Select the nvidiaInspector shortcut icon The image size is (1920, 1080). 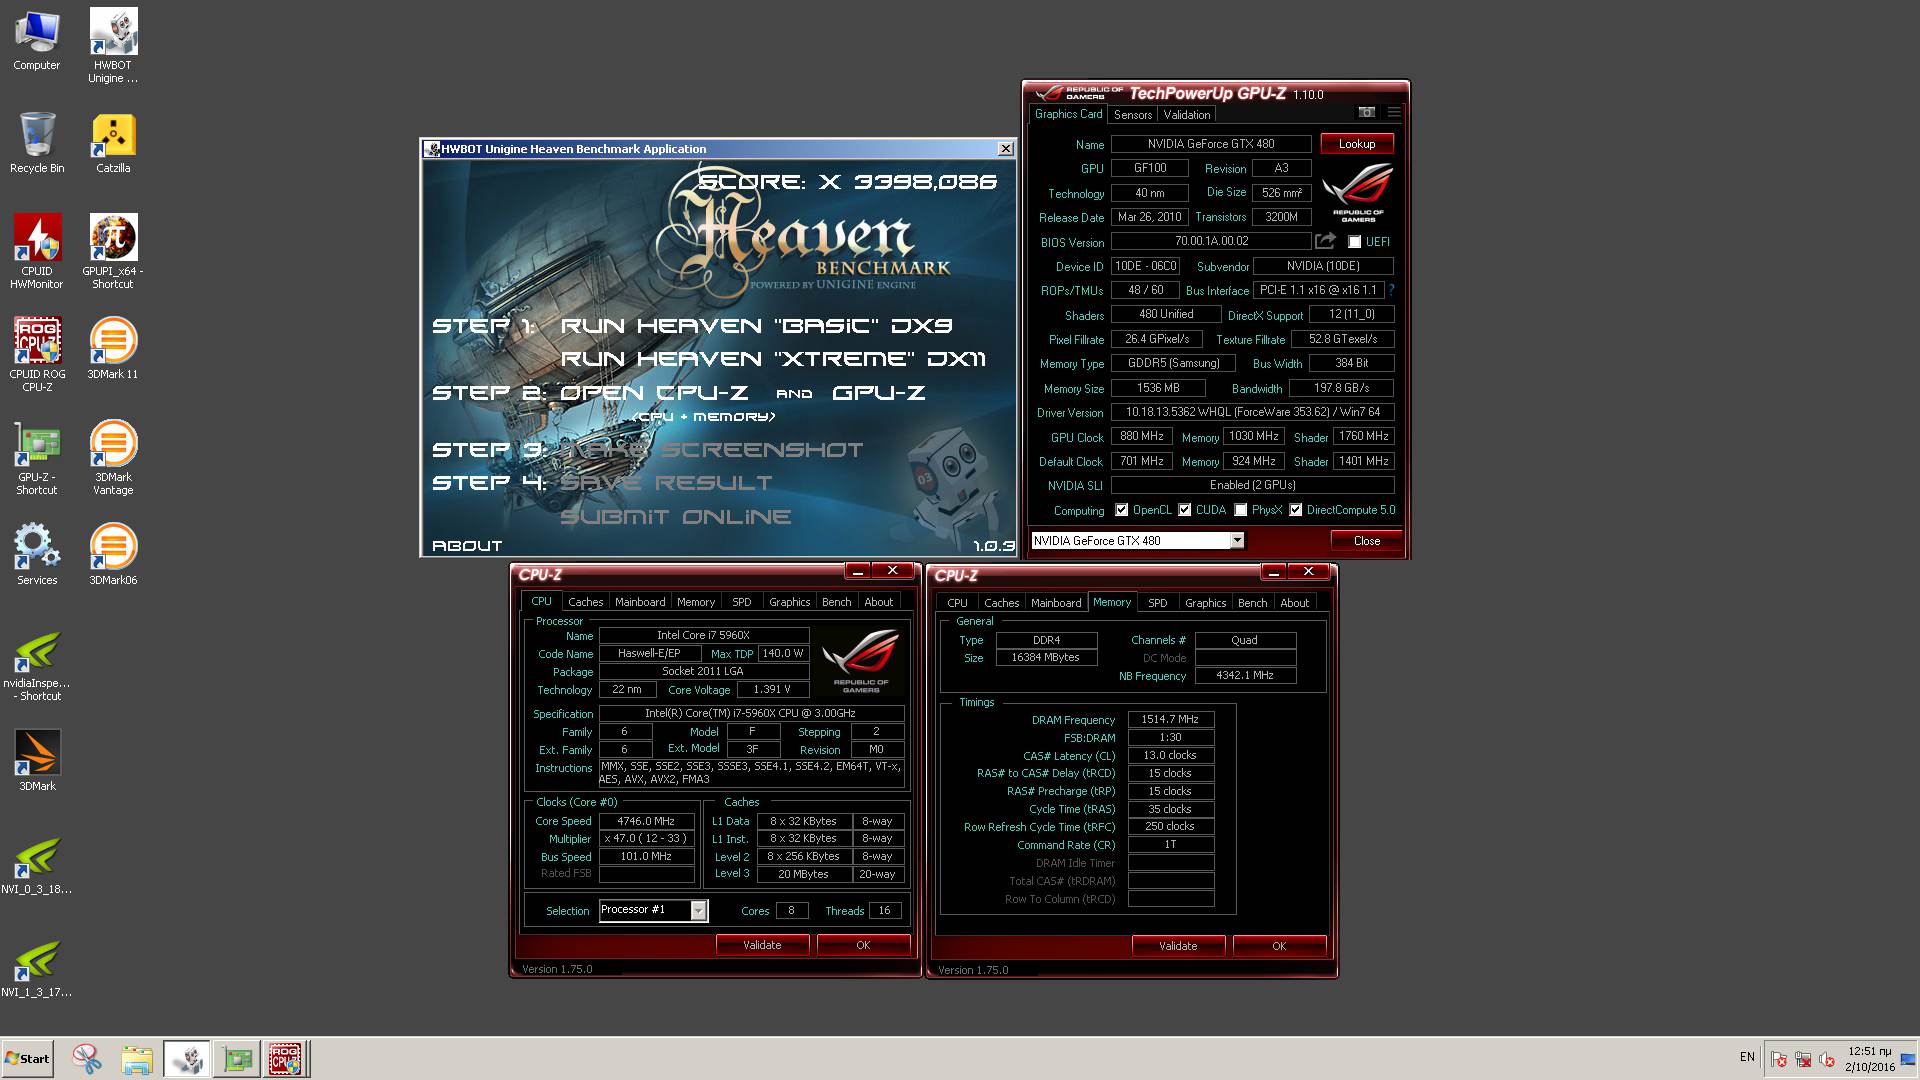(x=37, y=665)
